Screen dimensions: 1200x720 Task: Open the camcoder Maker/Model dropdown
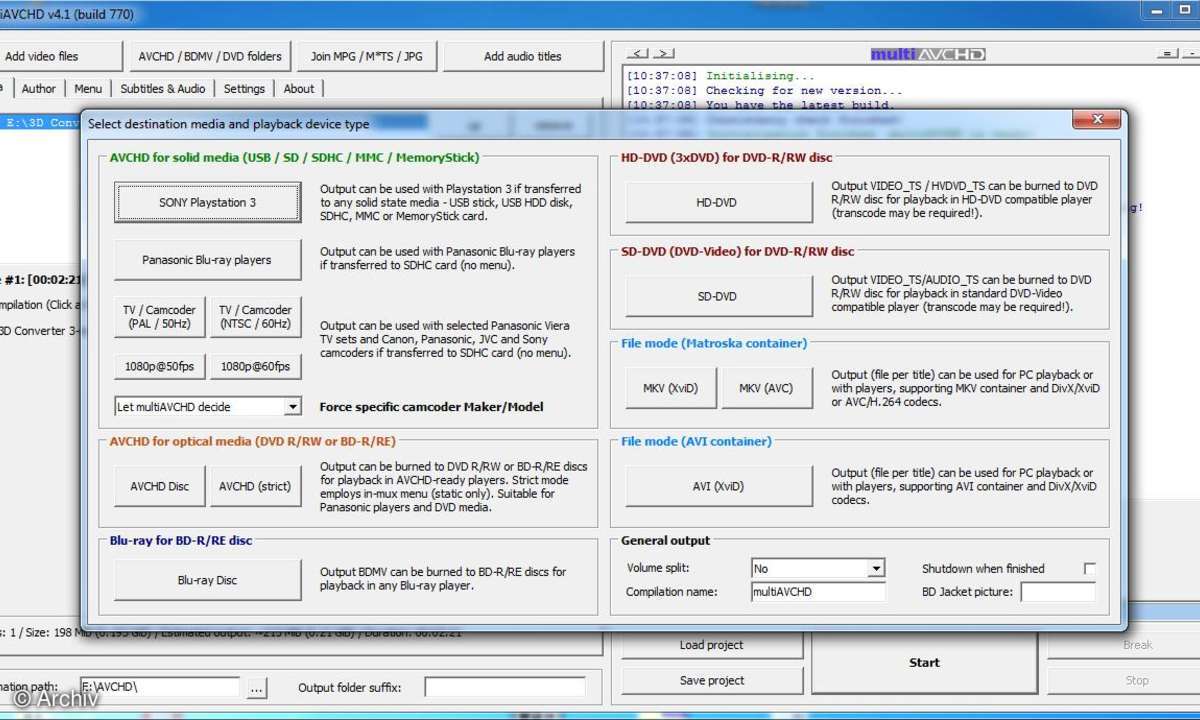[x=207, y=407]
